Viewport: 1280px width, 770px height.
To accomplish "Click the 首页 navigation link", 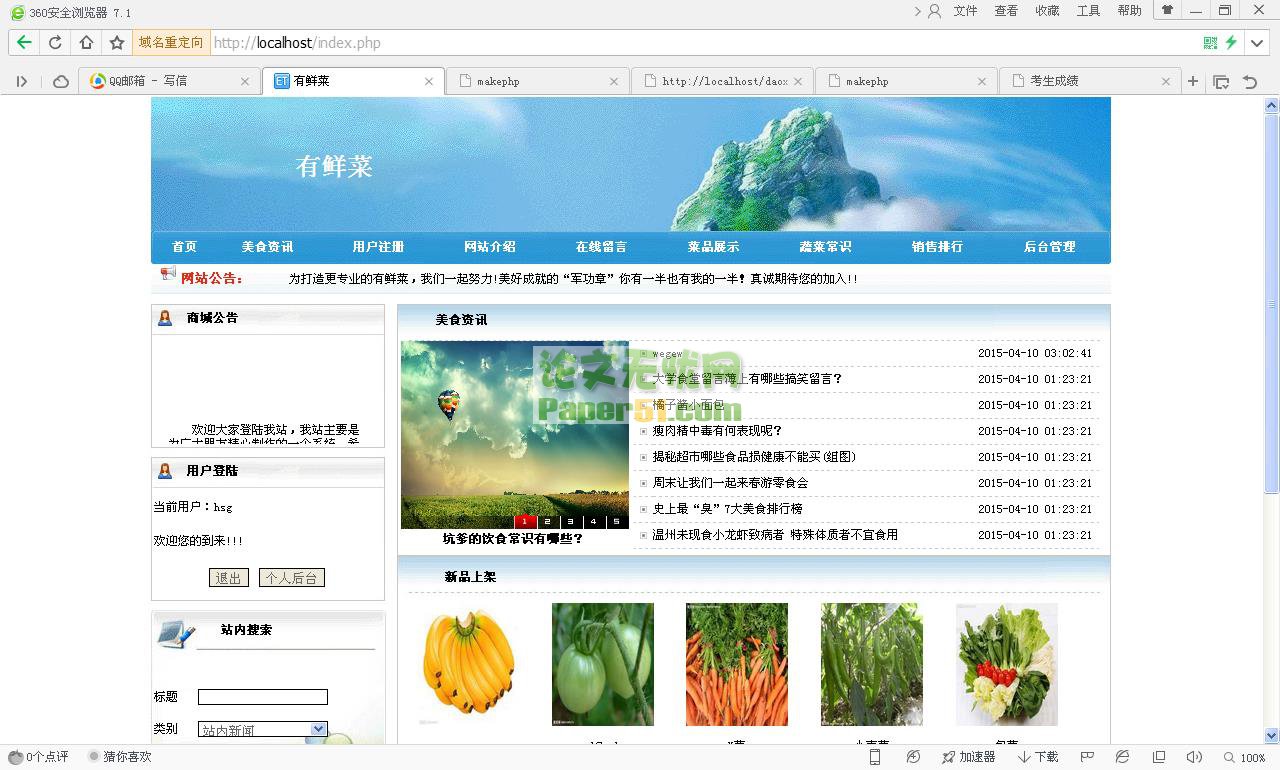I will [x=184, y=247].
